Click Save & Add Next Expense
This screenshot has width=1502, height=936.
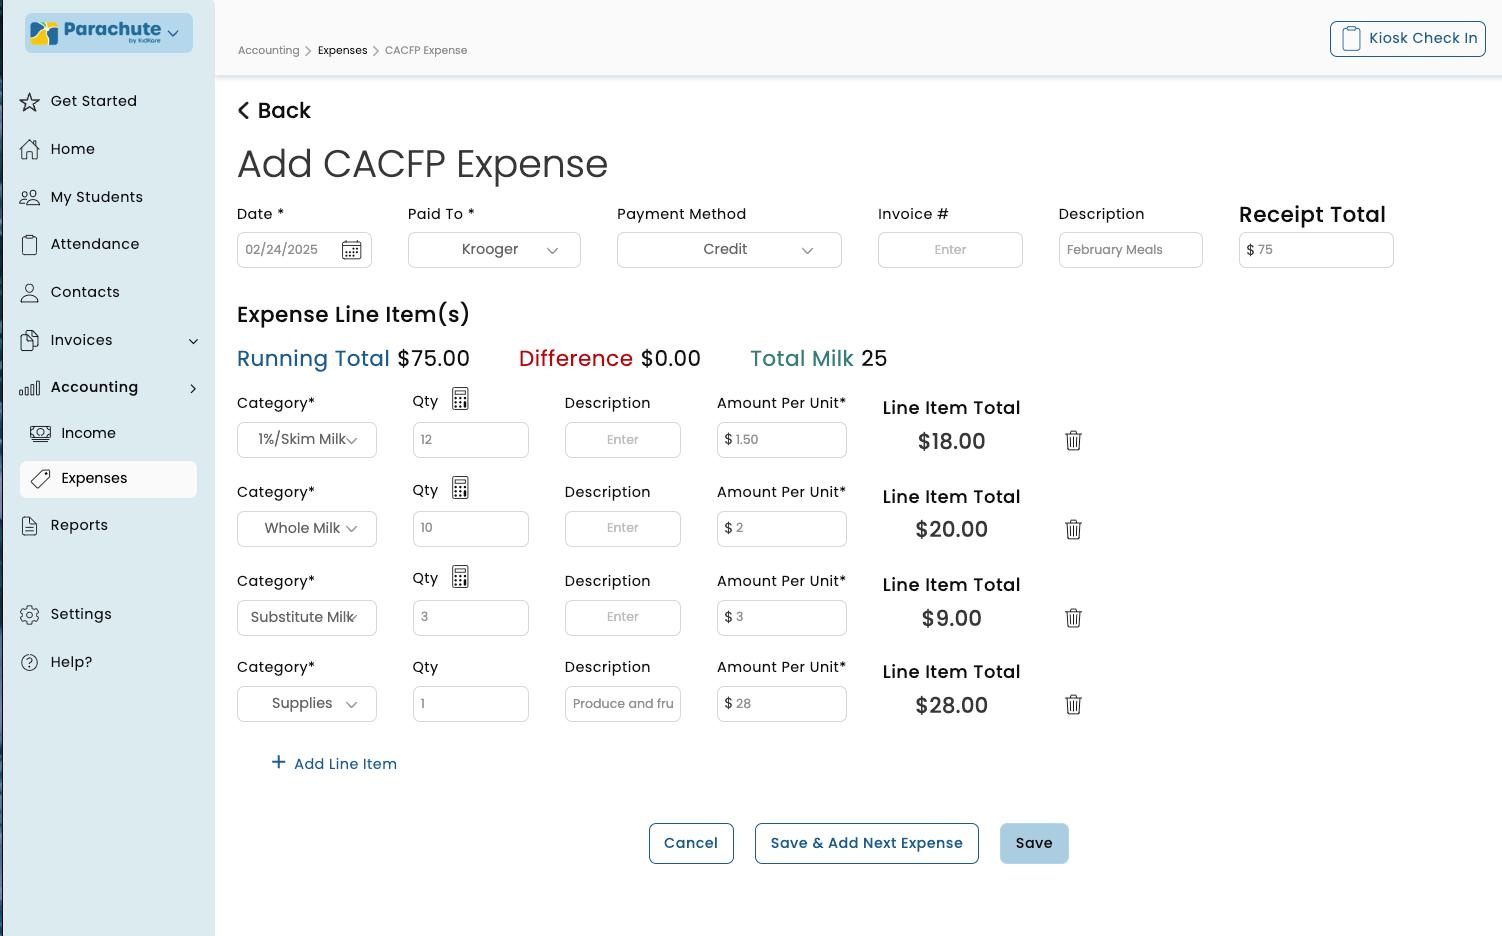(x=866, y=843)
